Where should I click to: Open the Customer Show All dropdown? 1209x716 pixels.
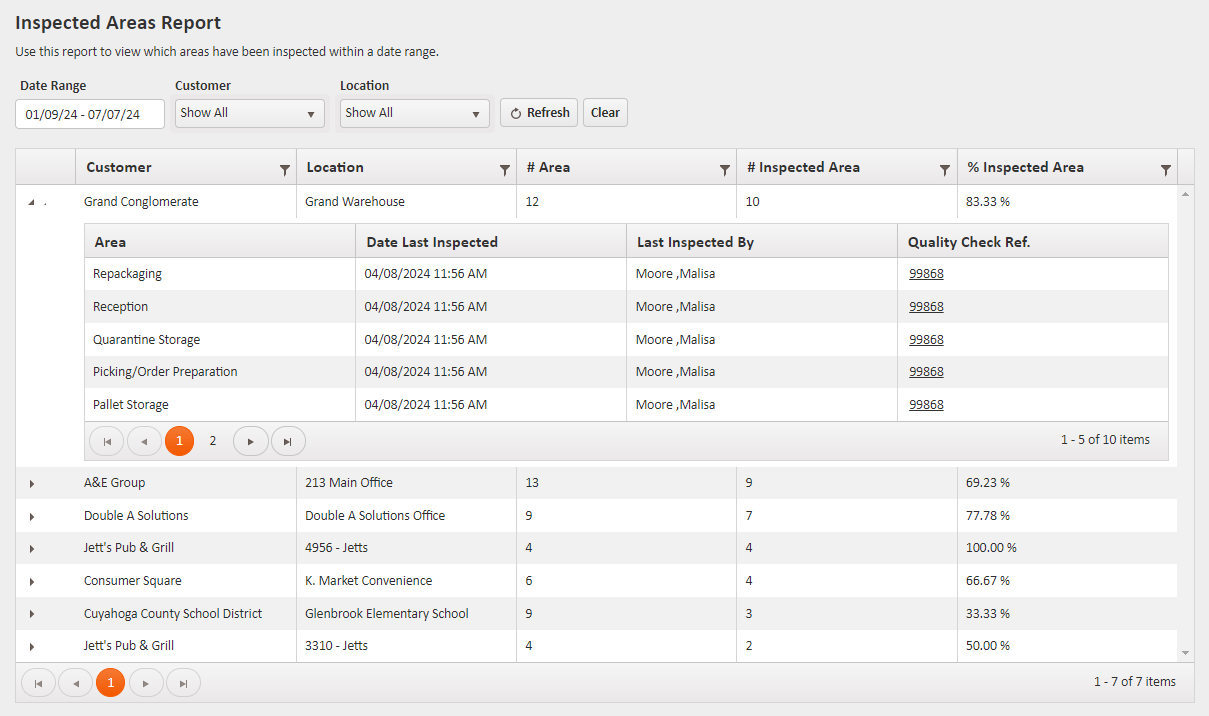(249, 113)
